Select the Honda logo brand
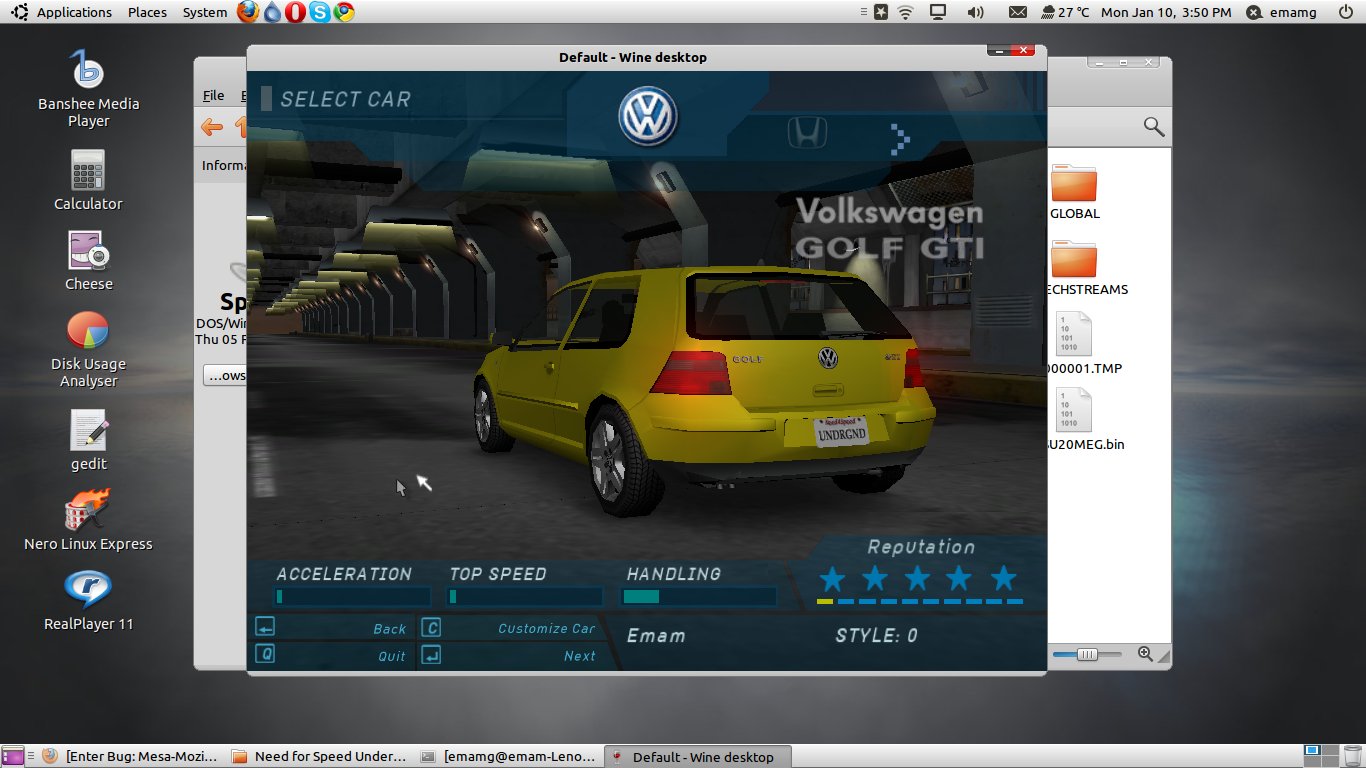 pos(807,132)
